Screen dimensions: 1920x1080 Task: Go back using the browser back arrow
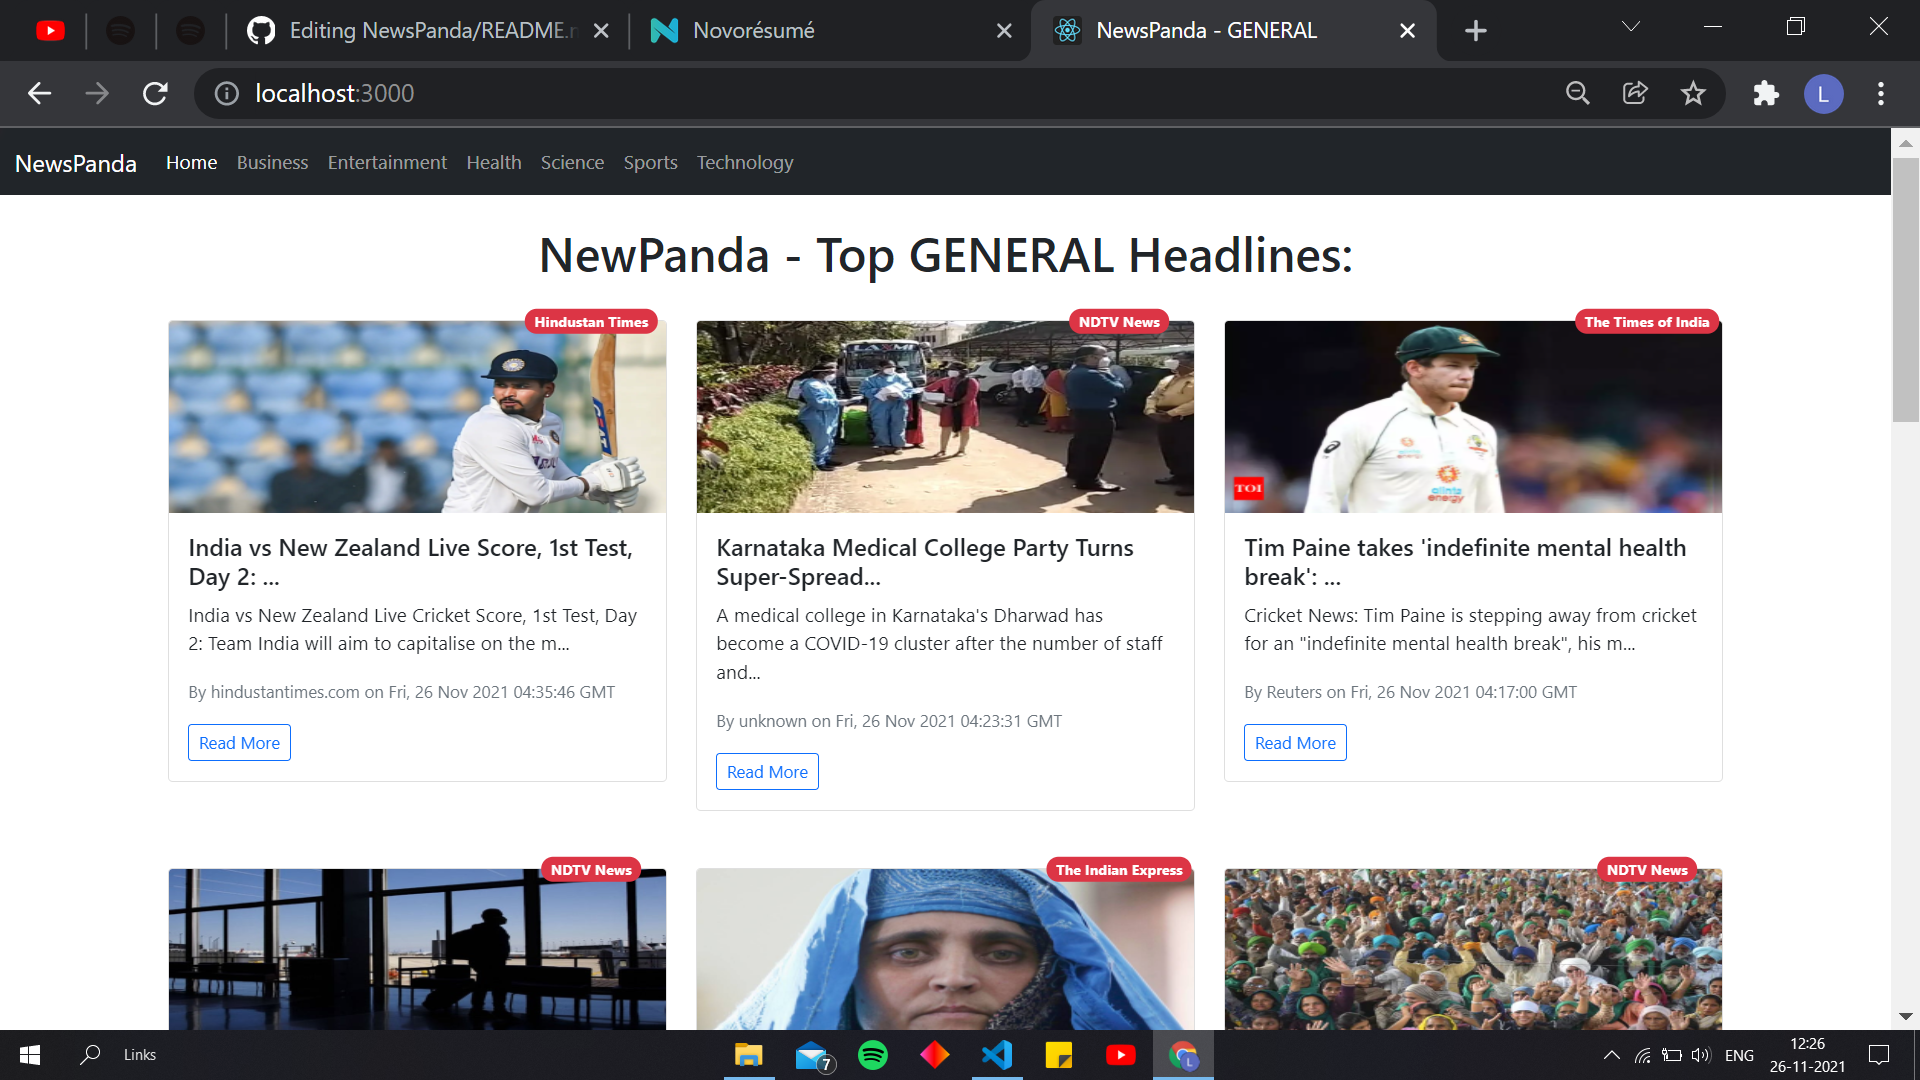tap(39, 93)
